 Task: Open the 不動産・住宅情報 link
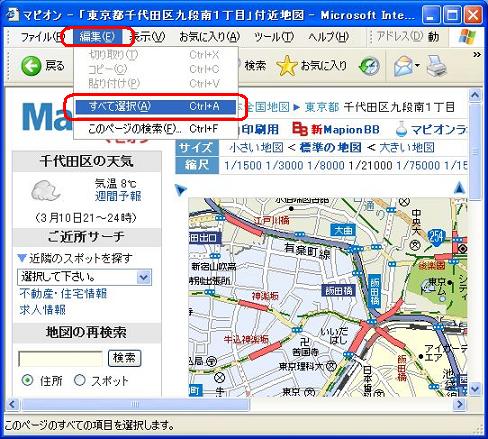point(63,293)
